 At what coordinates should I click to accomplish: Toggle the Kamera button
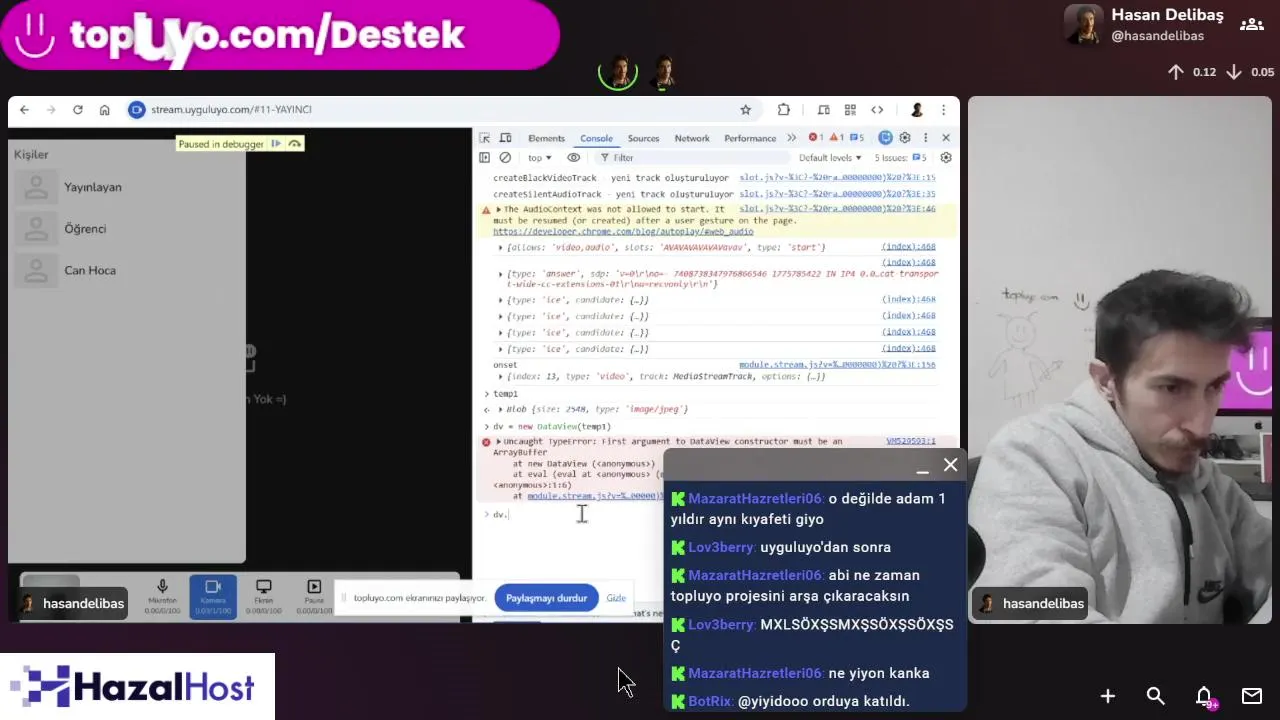tap(213, 596)
